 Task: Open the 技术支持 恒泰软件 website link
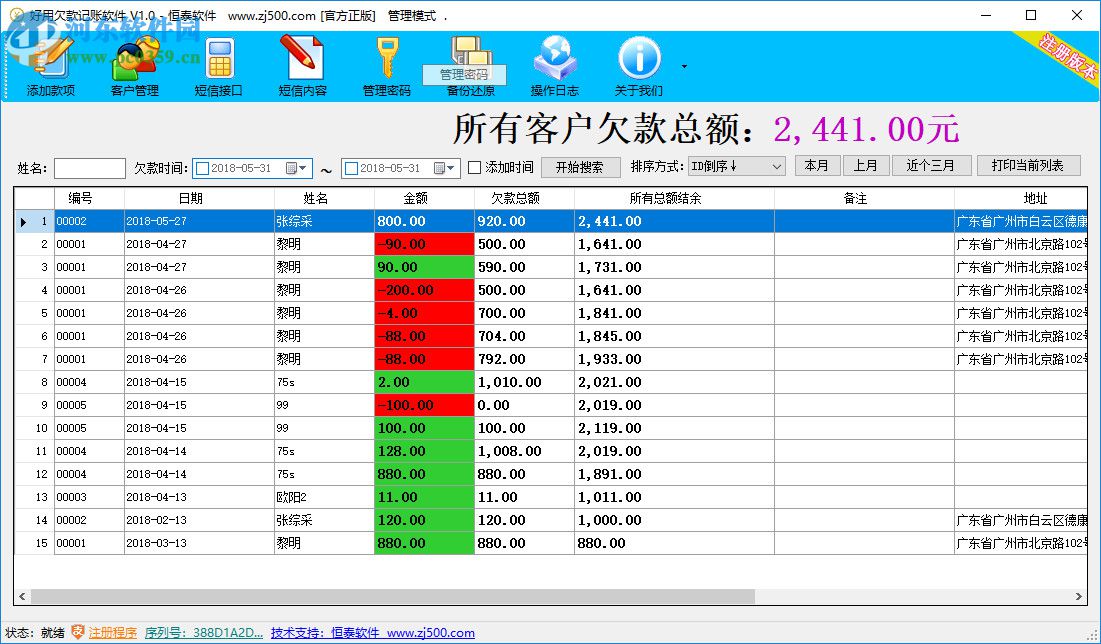[373, 633]
